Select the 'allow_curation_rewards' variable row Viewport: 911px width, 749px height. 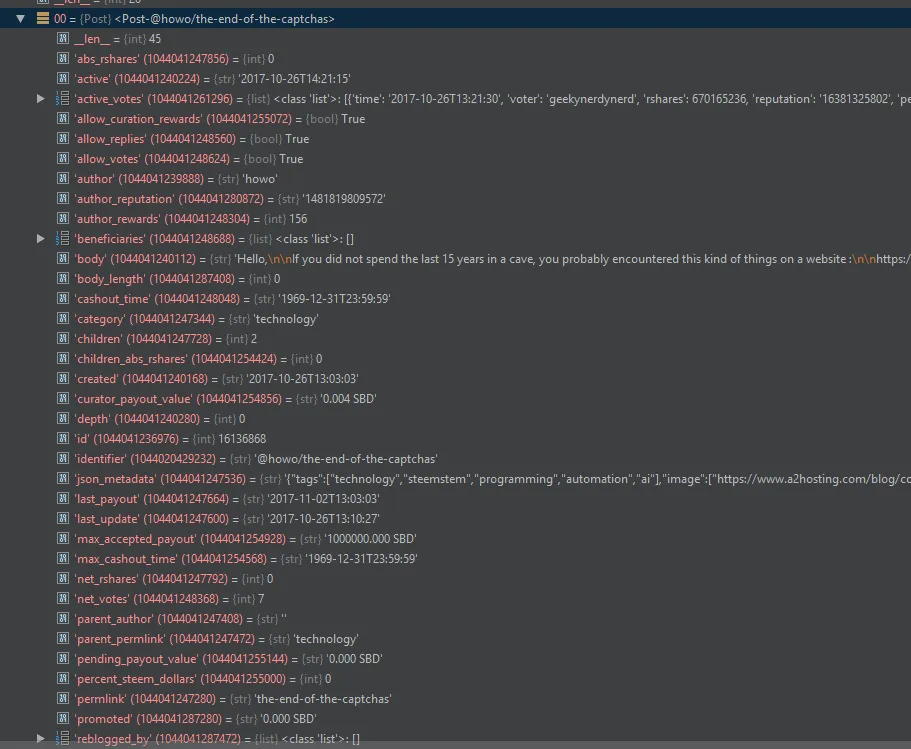pyautogui.click(x=456, y=119)
